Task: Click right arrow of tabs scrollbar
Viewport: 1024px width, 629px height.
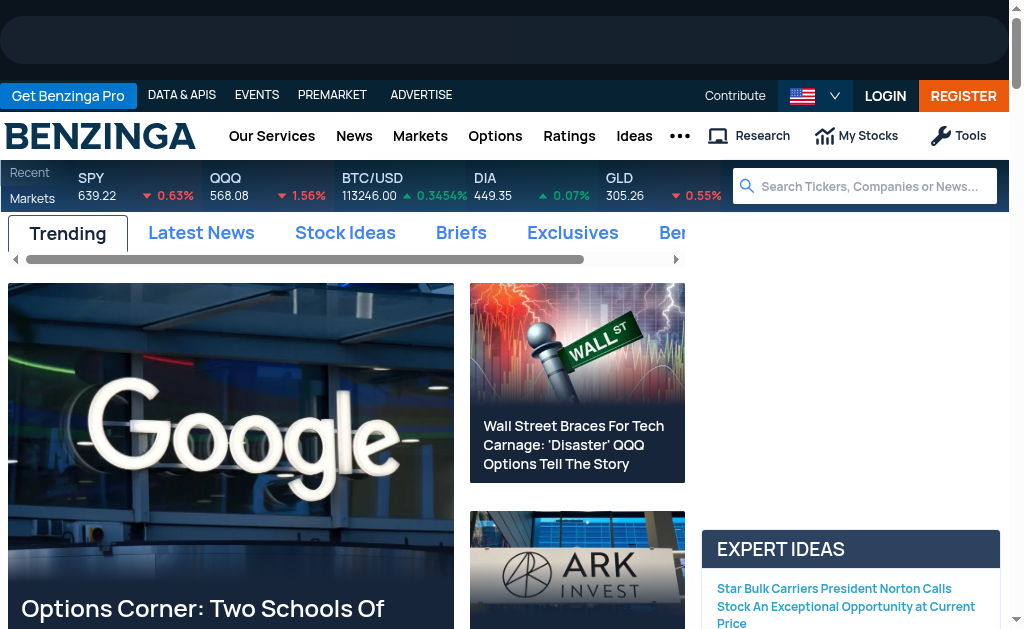Action: [x=676, y=259]
